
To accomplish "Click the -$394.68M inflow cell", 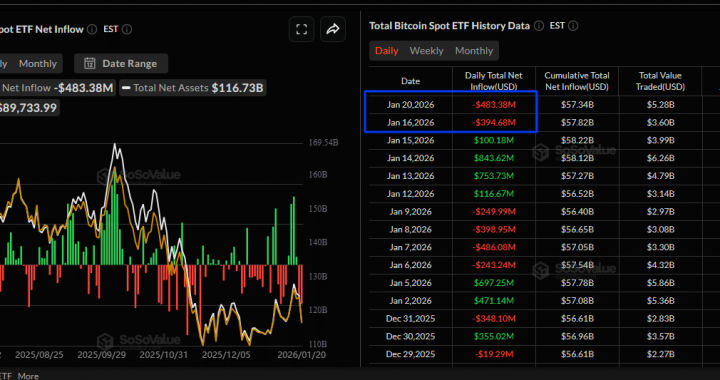I will pos(494,123).
